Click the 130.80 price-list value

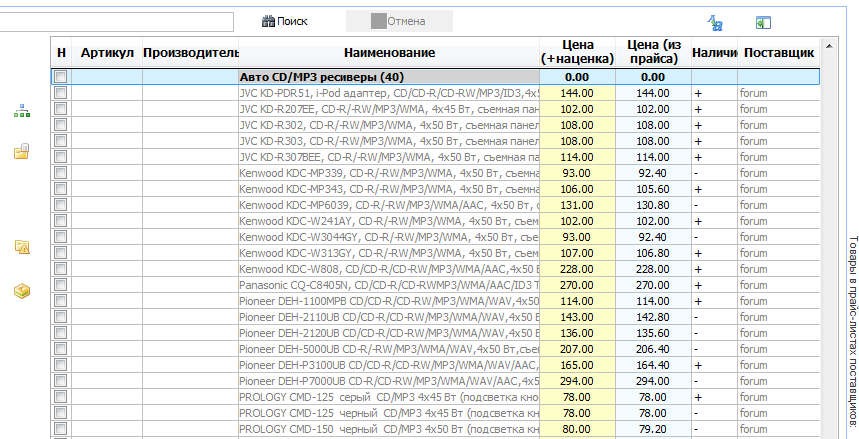653,205
